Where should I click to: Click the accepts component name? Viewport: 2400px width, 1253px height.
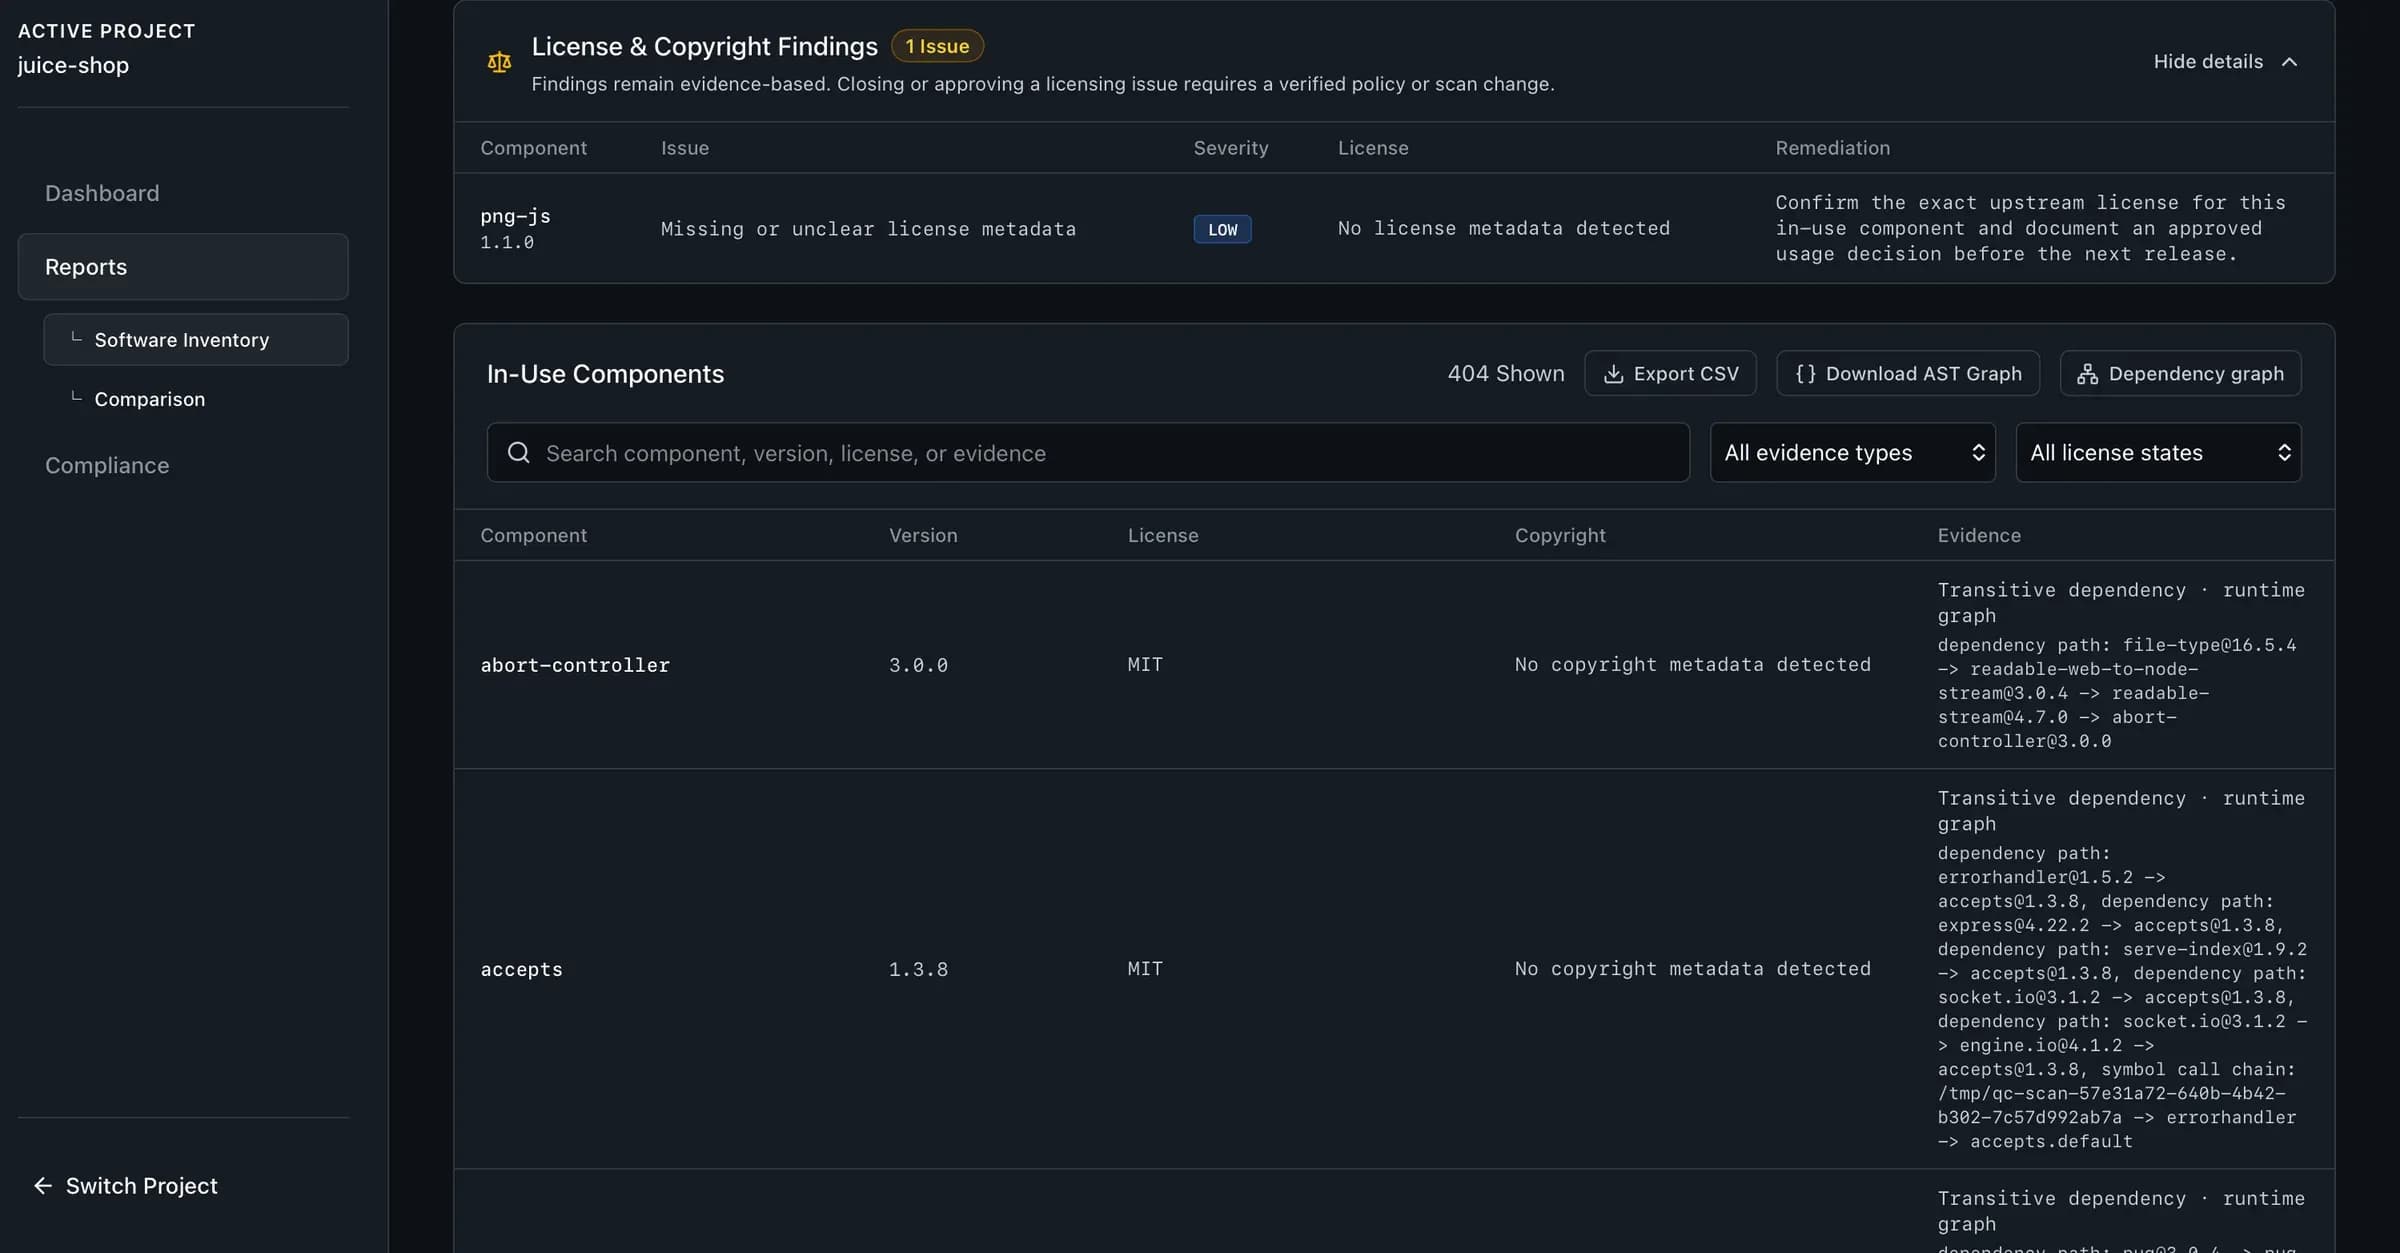click(521, 969)
